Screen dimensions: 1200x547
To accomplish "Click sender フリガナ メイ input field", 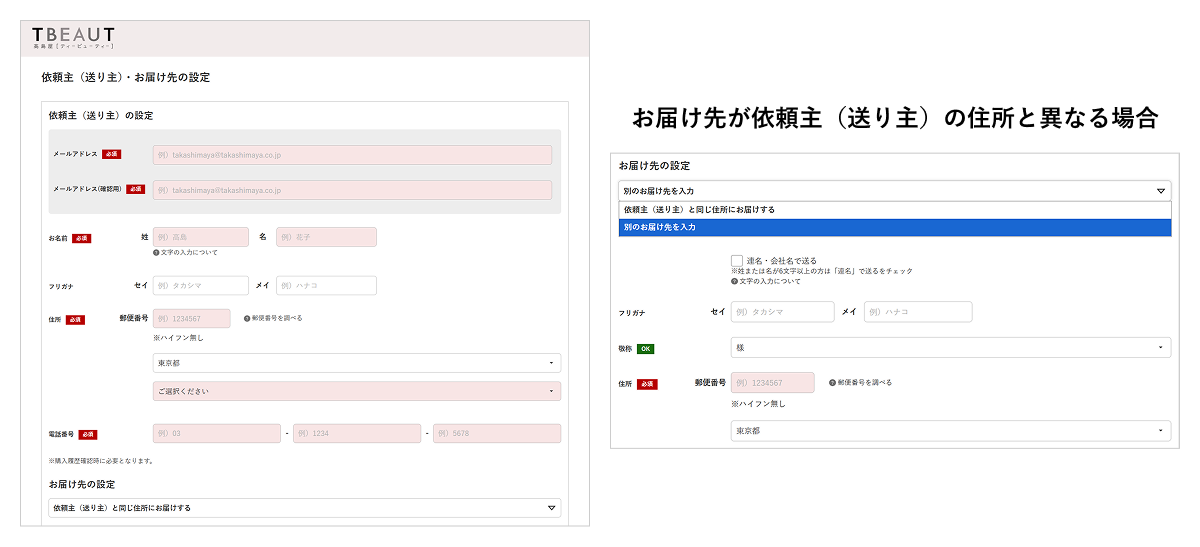I will point(326,286).
